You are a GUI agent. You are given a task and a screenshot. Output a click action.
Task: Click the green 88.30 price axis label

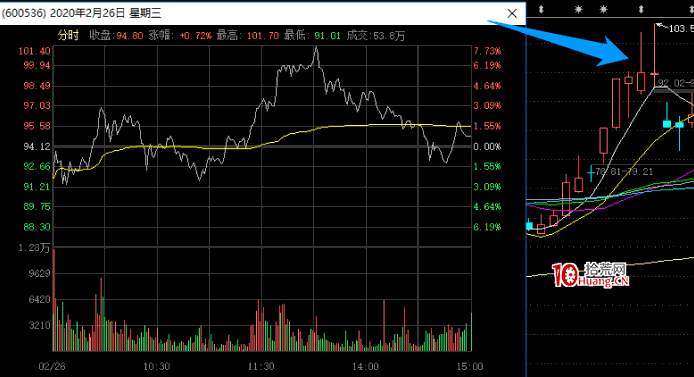[37, 227]
